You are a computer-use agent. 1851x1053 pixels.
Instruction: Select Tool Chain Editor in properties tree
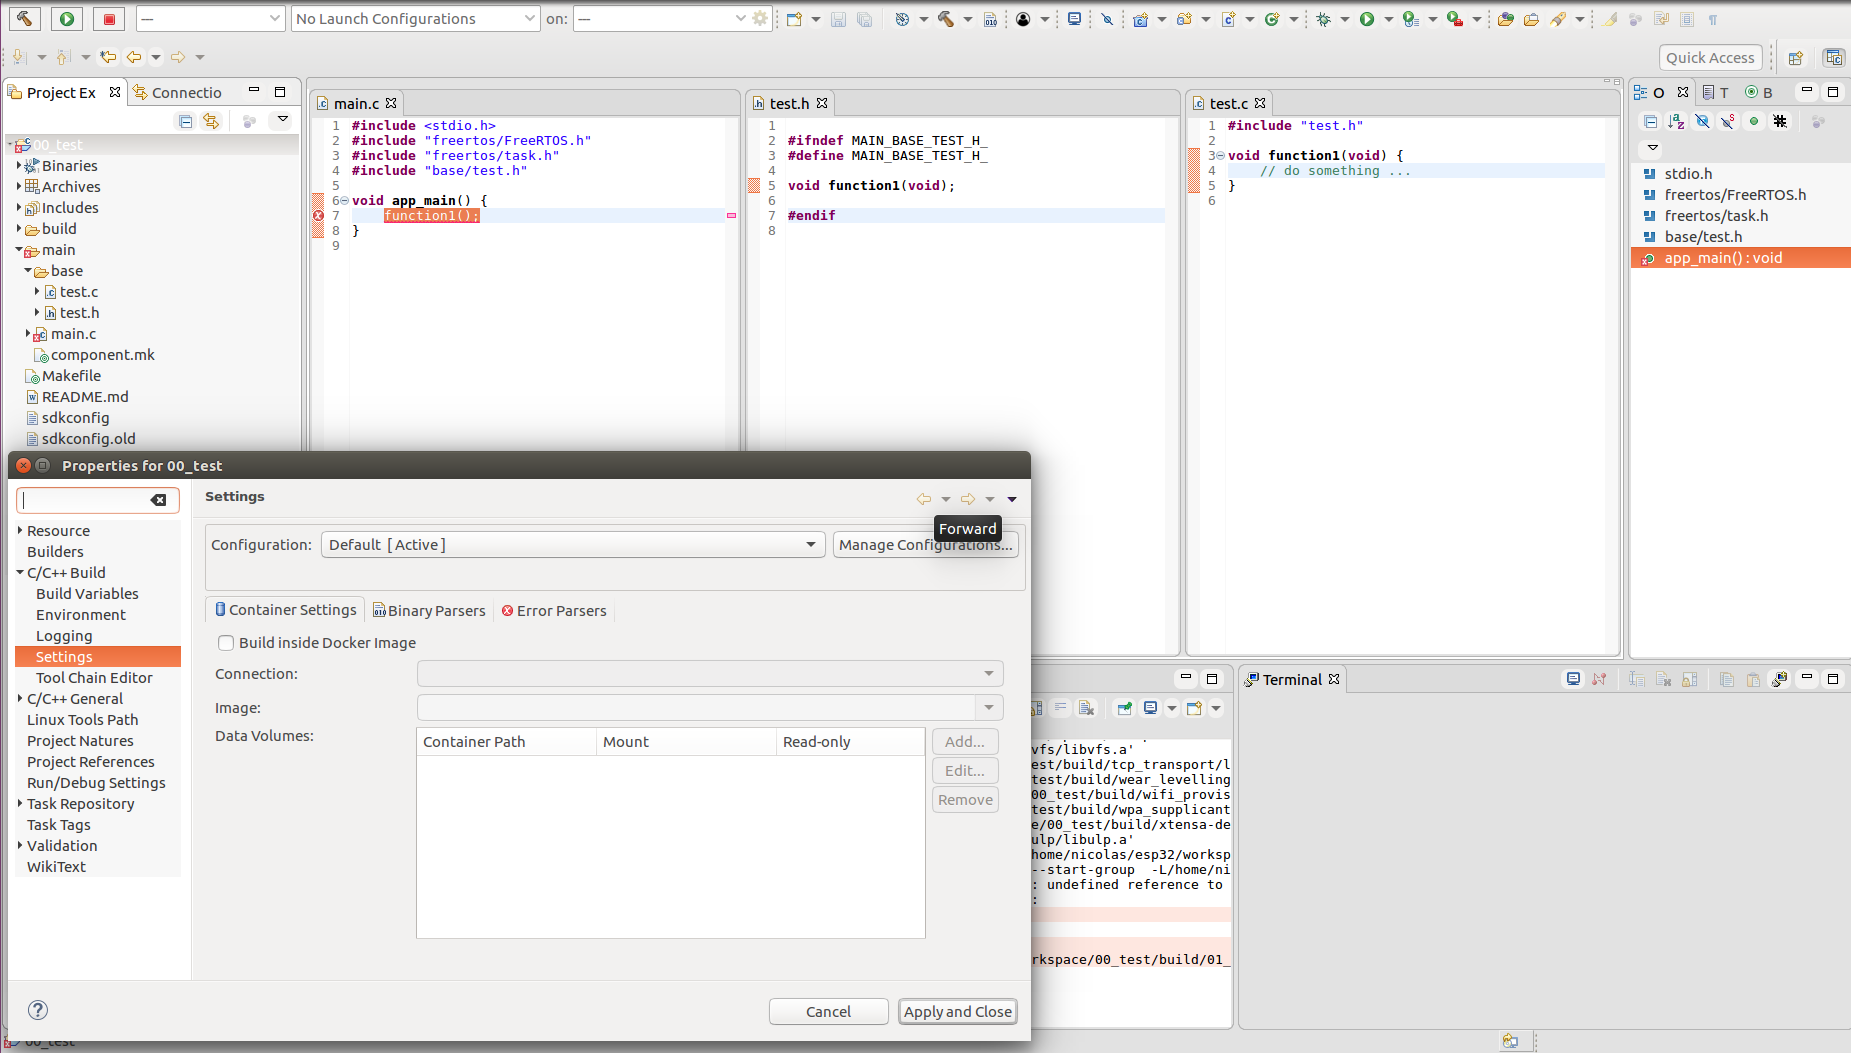(x=94, y=678)
